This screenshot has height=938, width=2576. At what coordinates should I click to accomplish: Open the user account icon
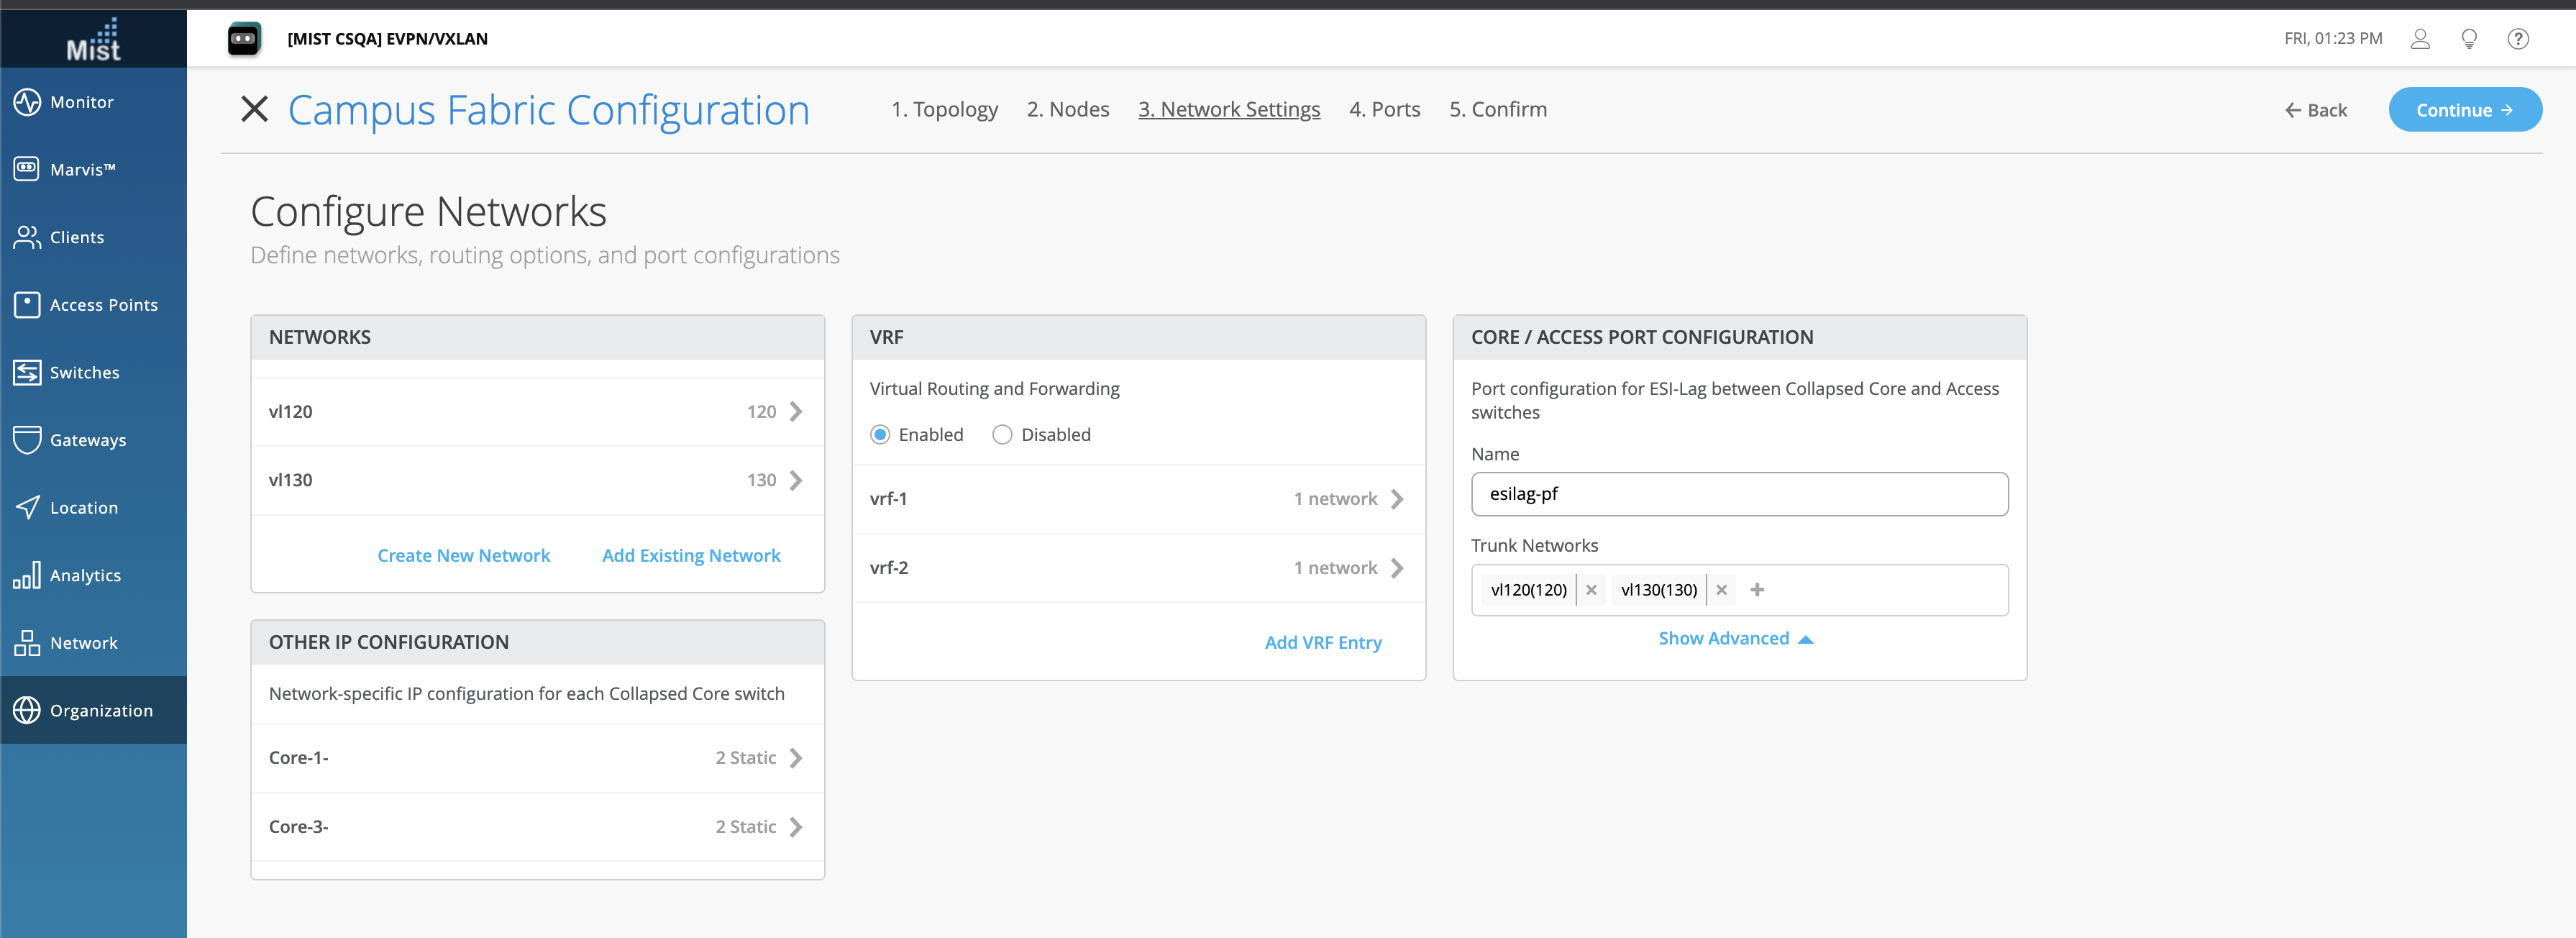[2419, 39]
